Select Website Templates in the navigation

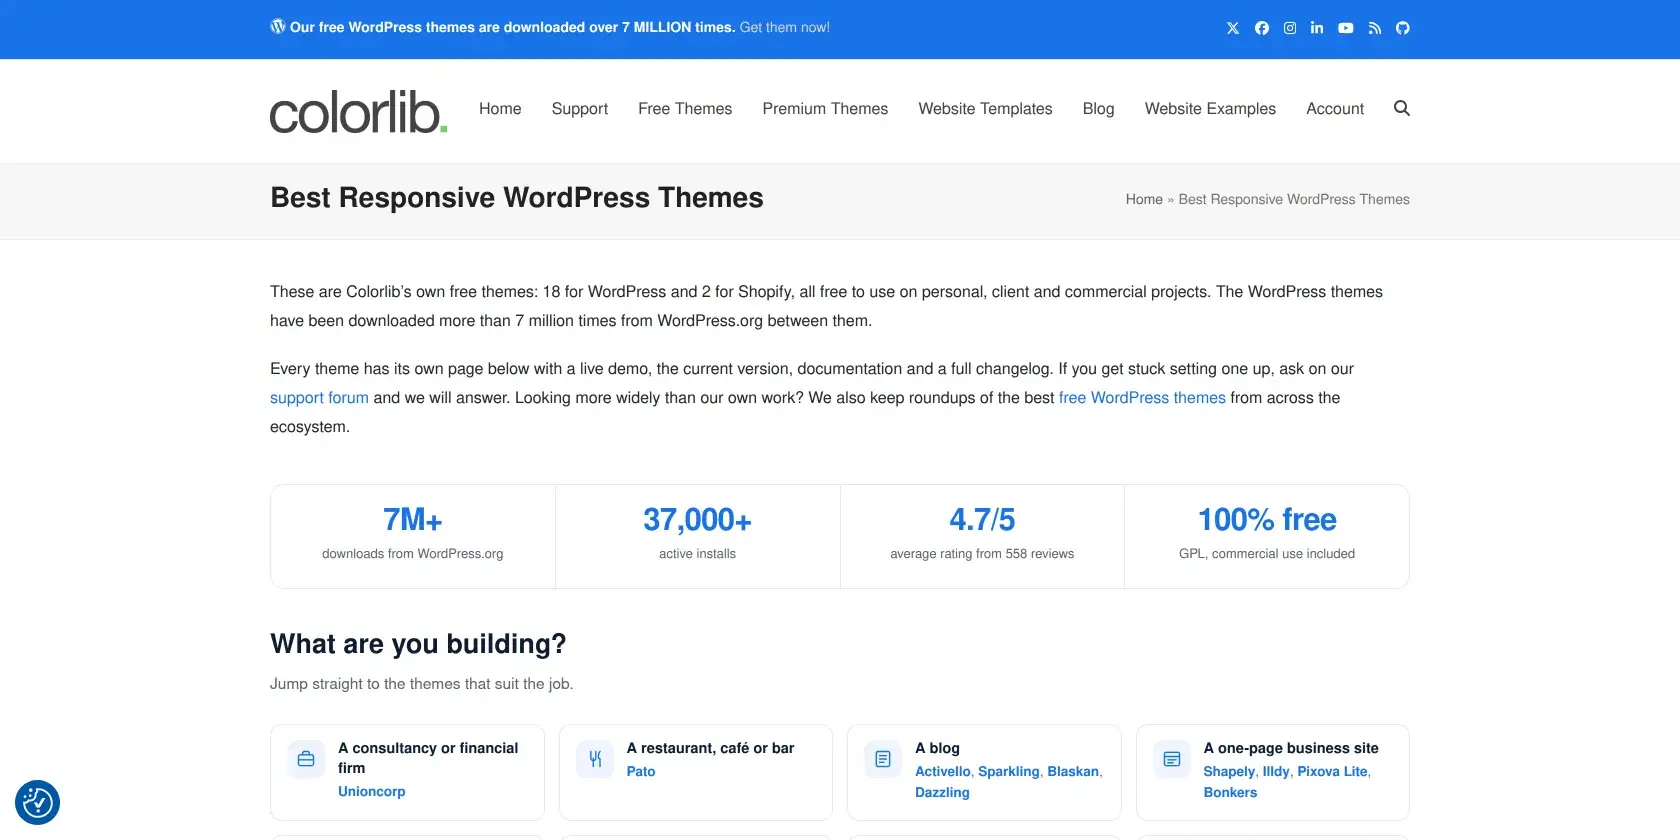[985, 109]
